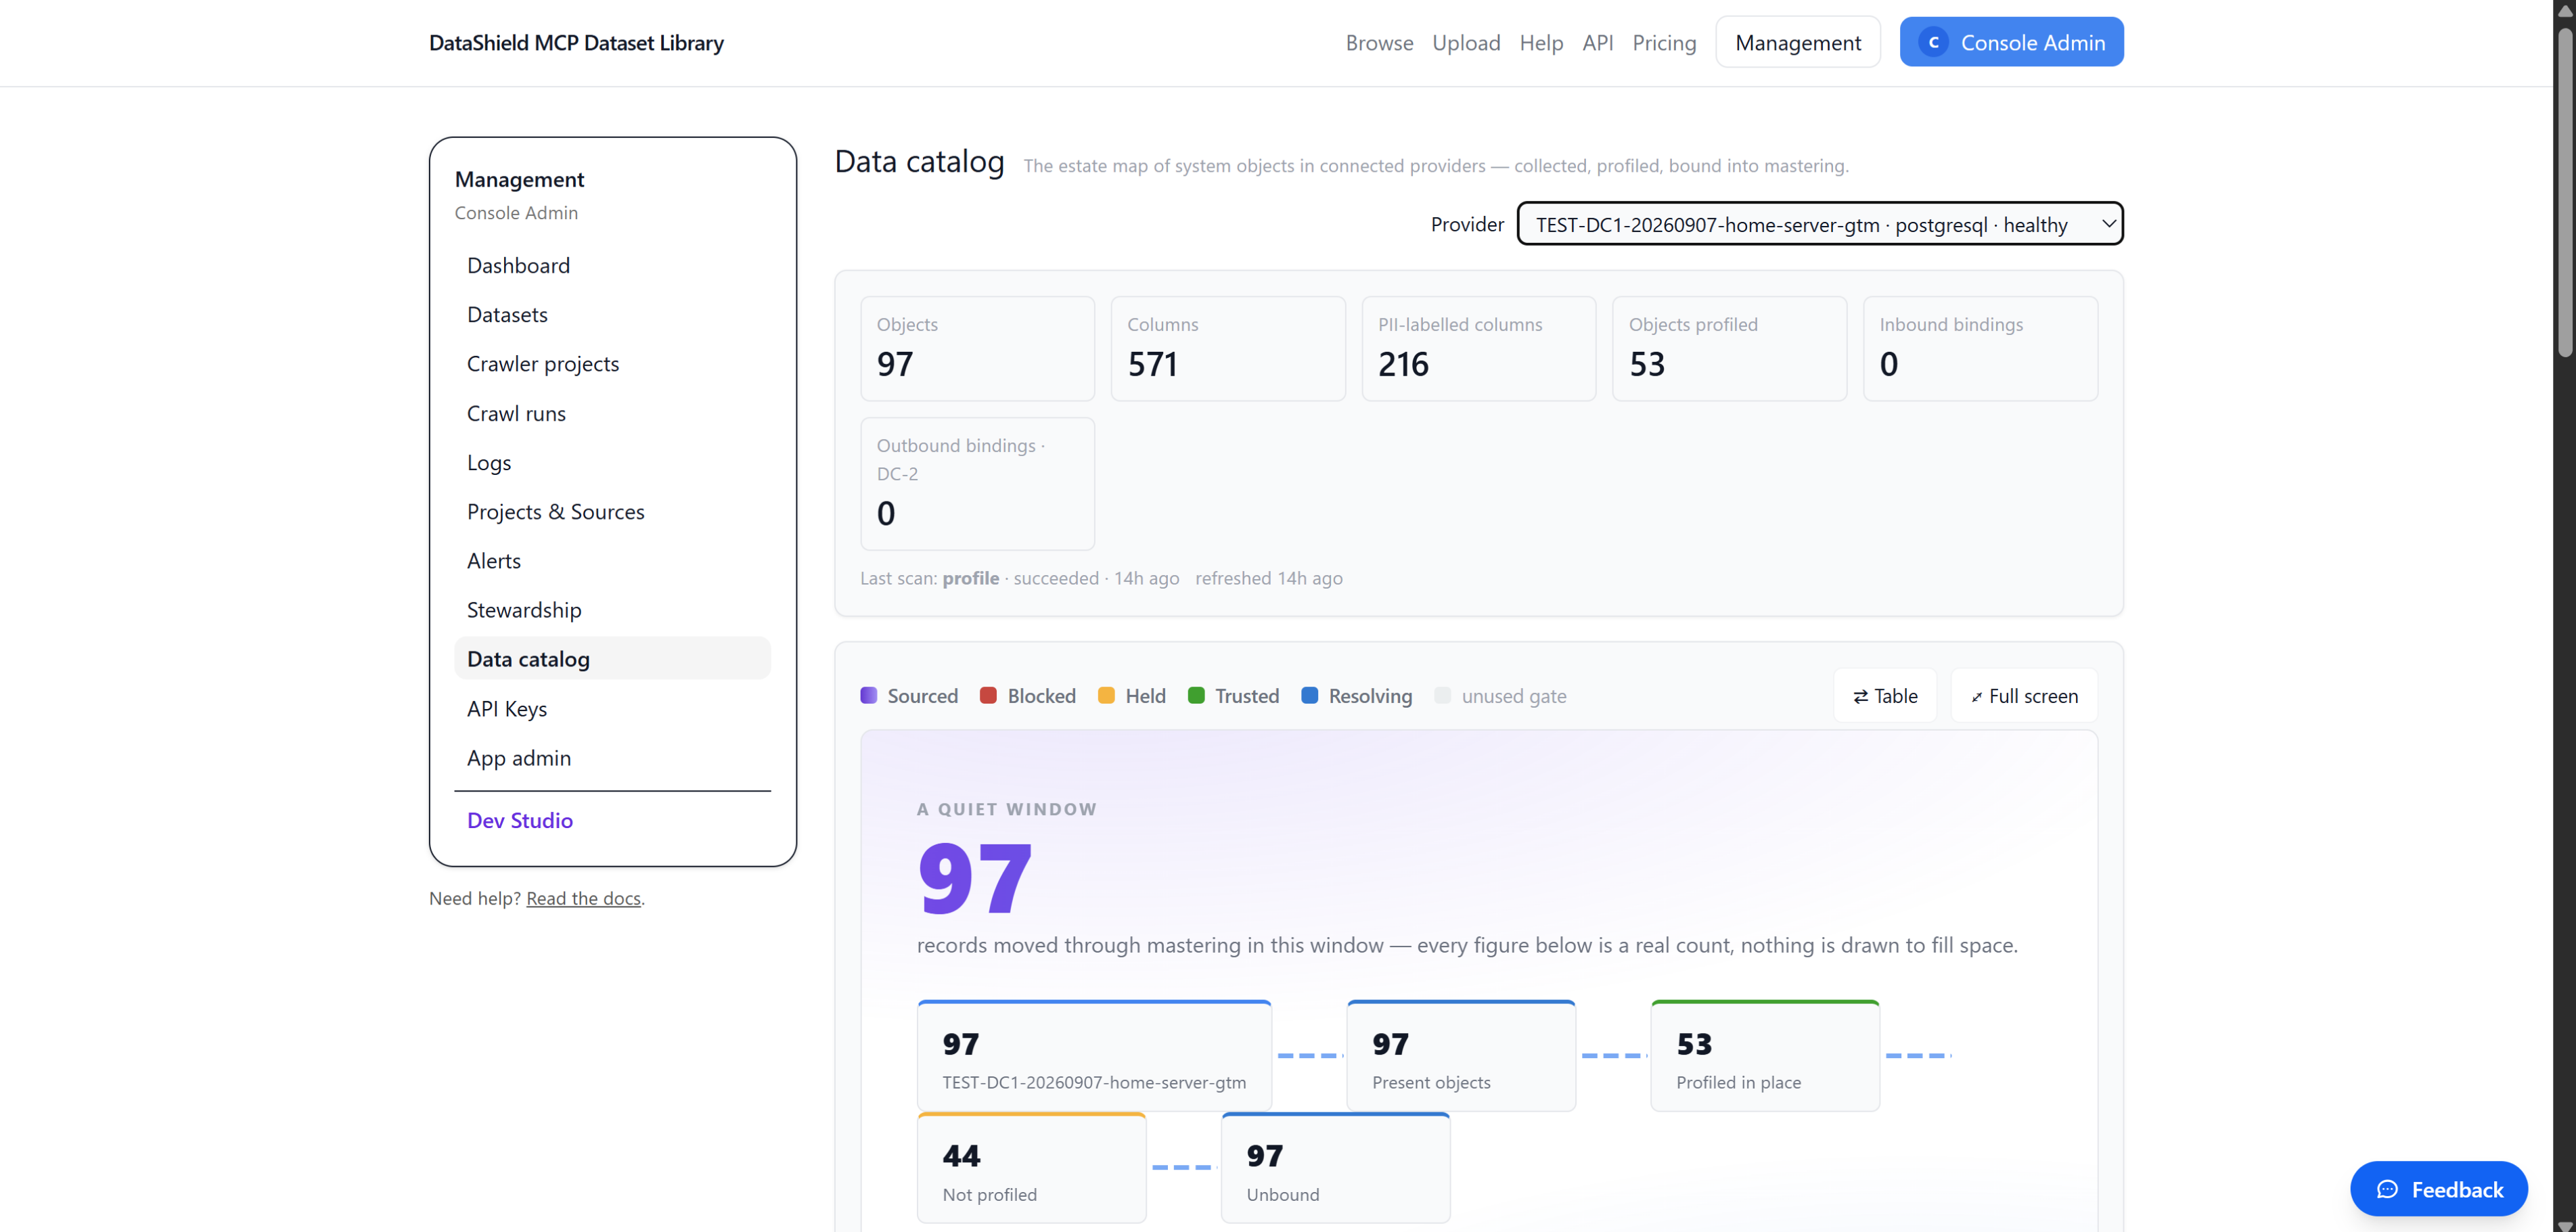
Task: Open Datasets in sidebar
Action: coord(612,314)
